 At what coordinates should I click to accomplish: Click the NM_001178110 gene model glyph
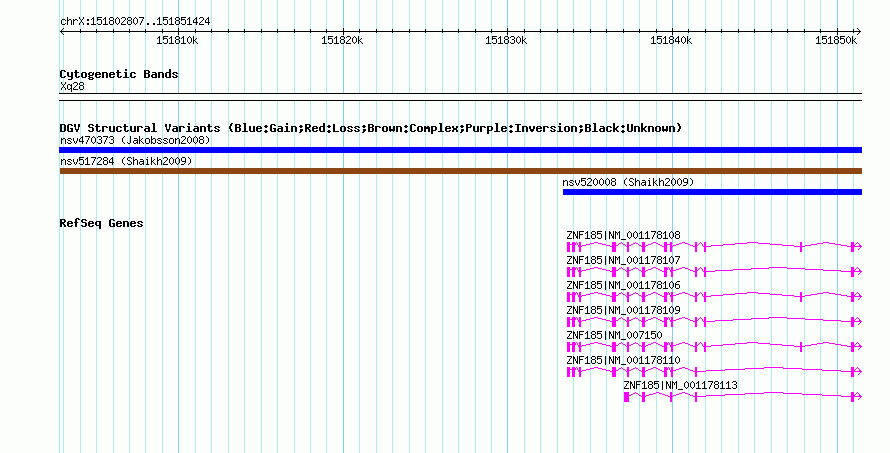point(714,371)
